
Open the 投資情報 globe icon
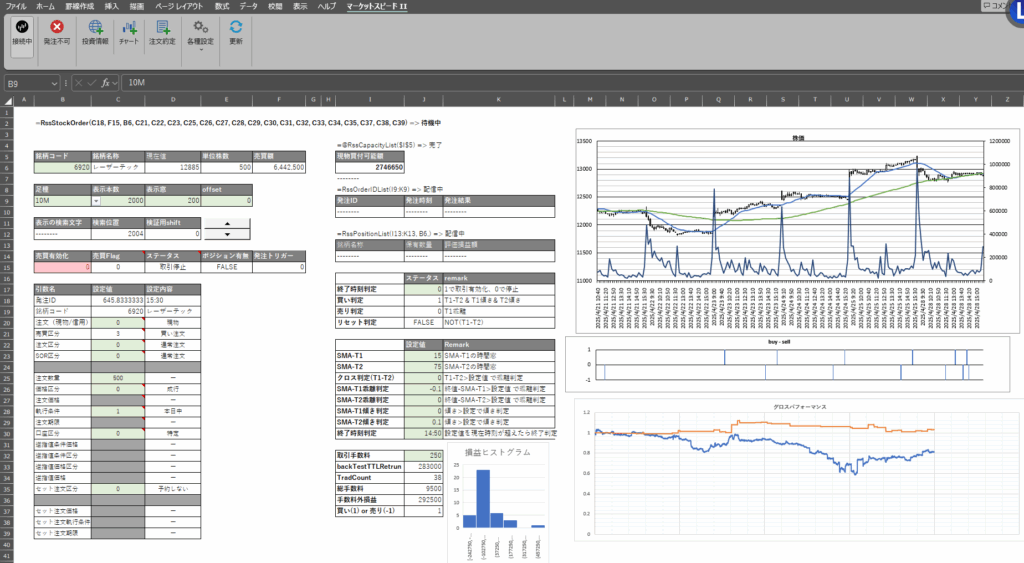click(x=95, y=27)
